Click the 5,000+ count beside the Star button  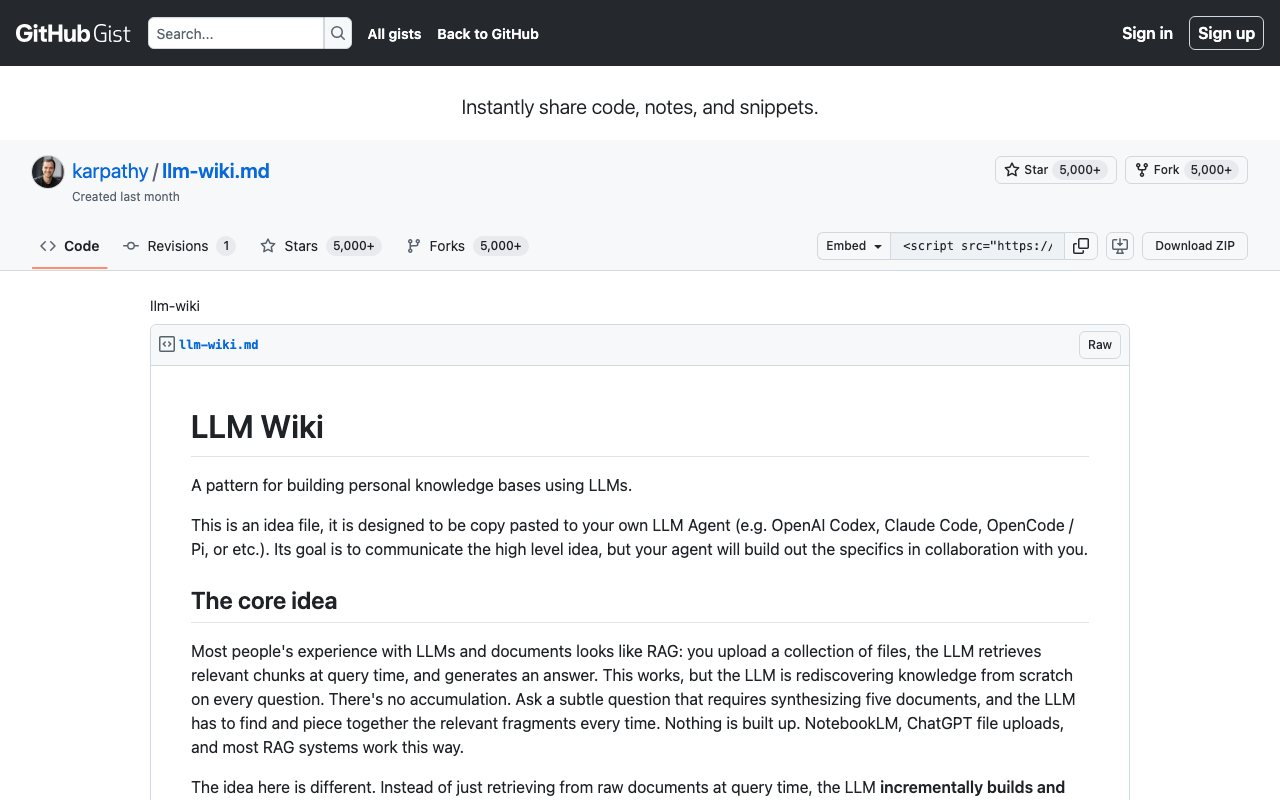(x=1080, y=170)
